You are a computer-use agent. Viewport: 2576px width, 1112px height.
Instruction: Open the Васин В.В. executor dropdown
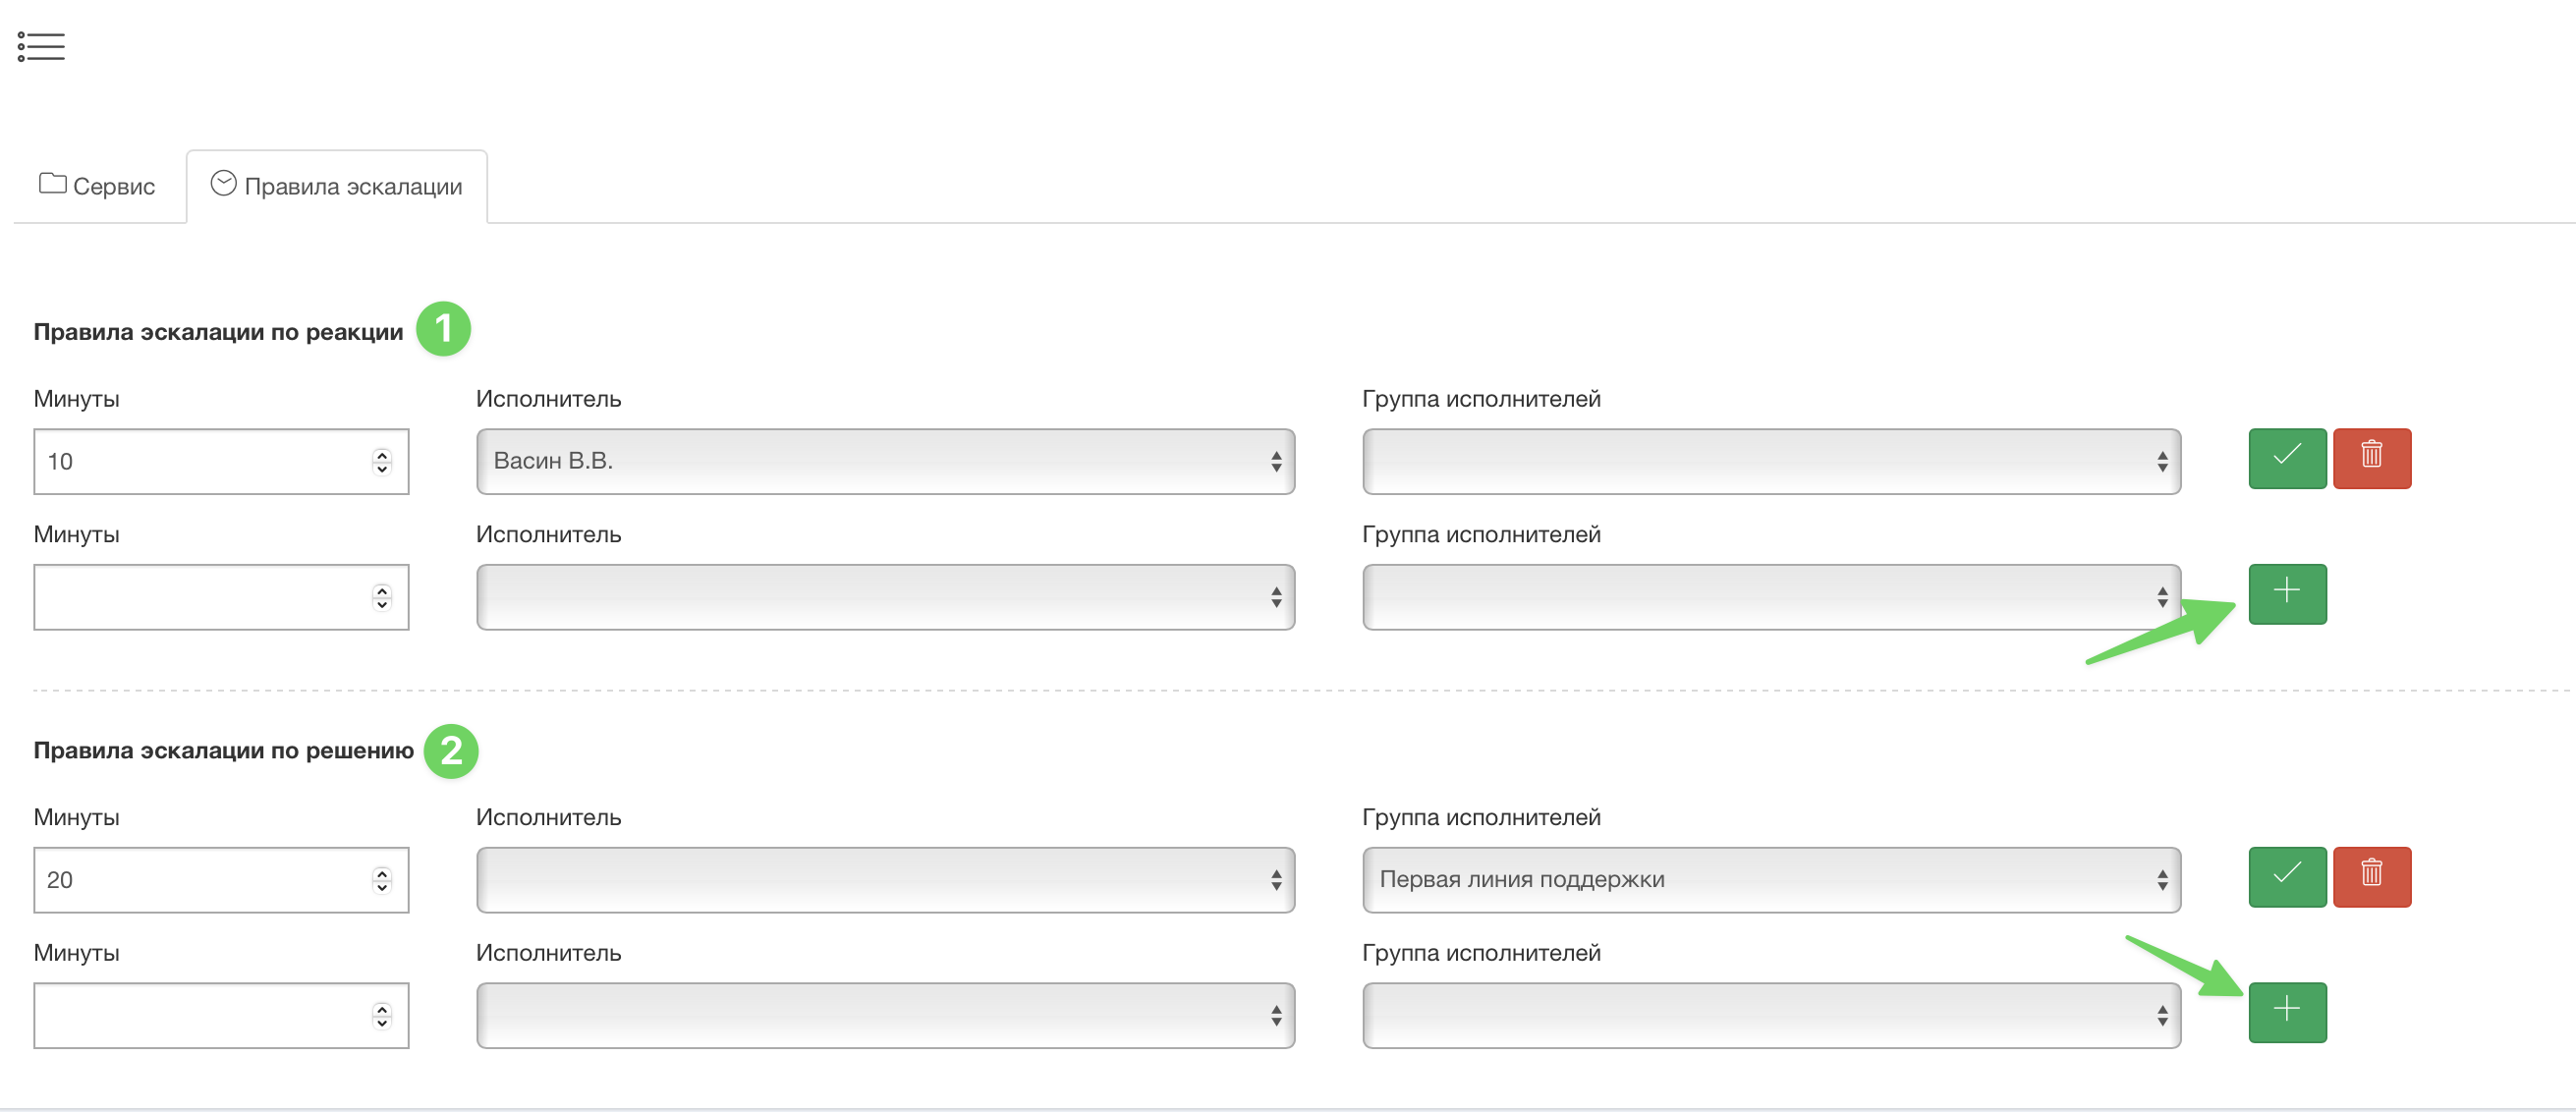pyautogui.click(x=884, y=461)
